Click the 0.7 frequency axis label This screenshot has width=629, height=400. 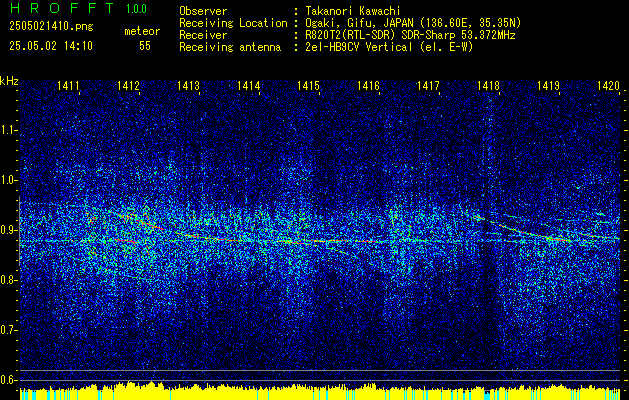coord(8,330)
